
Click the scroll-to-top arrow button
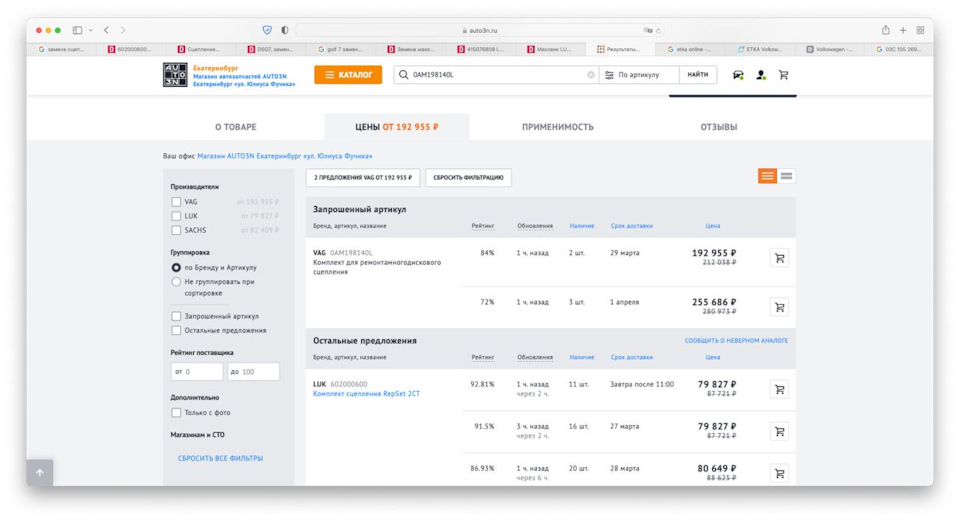tap(40, 473)
